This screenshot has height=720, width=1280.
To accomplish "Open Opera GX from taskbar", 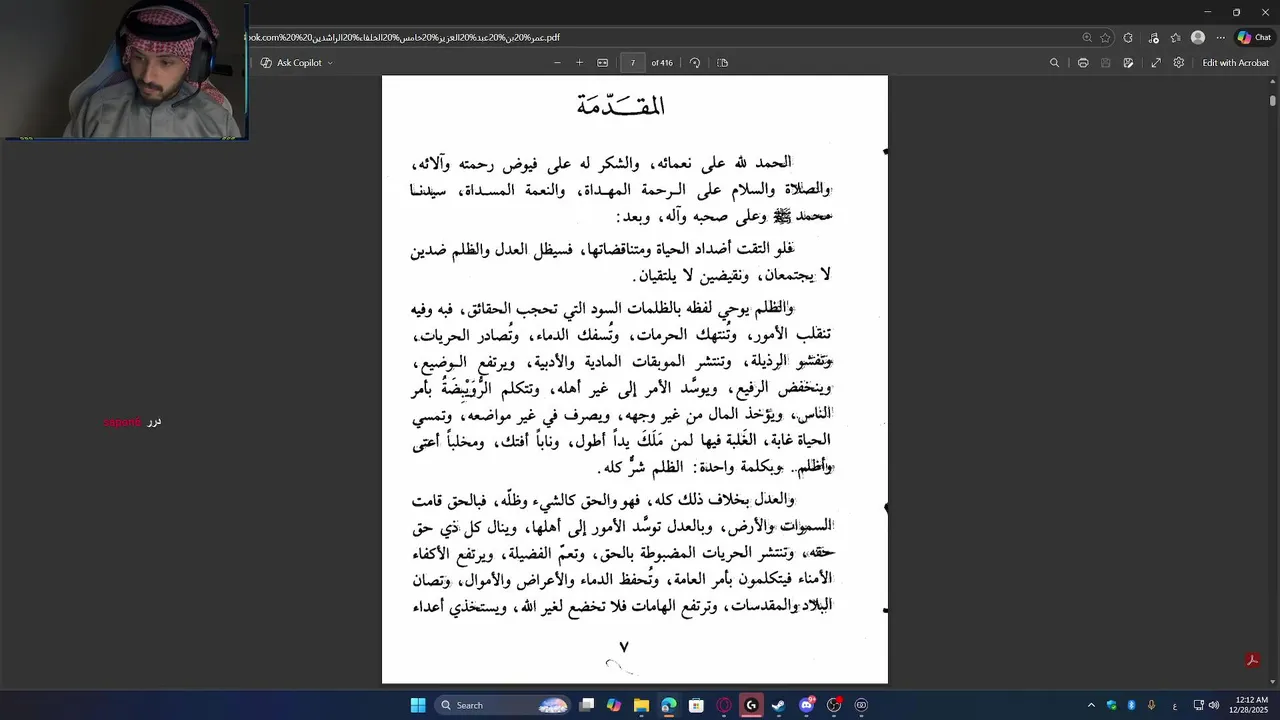I will tap(724, 705).
